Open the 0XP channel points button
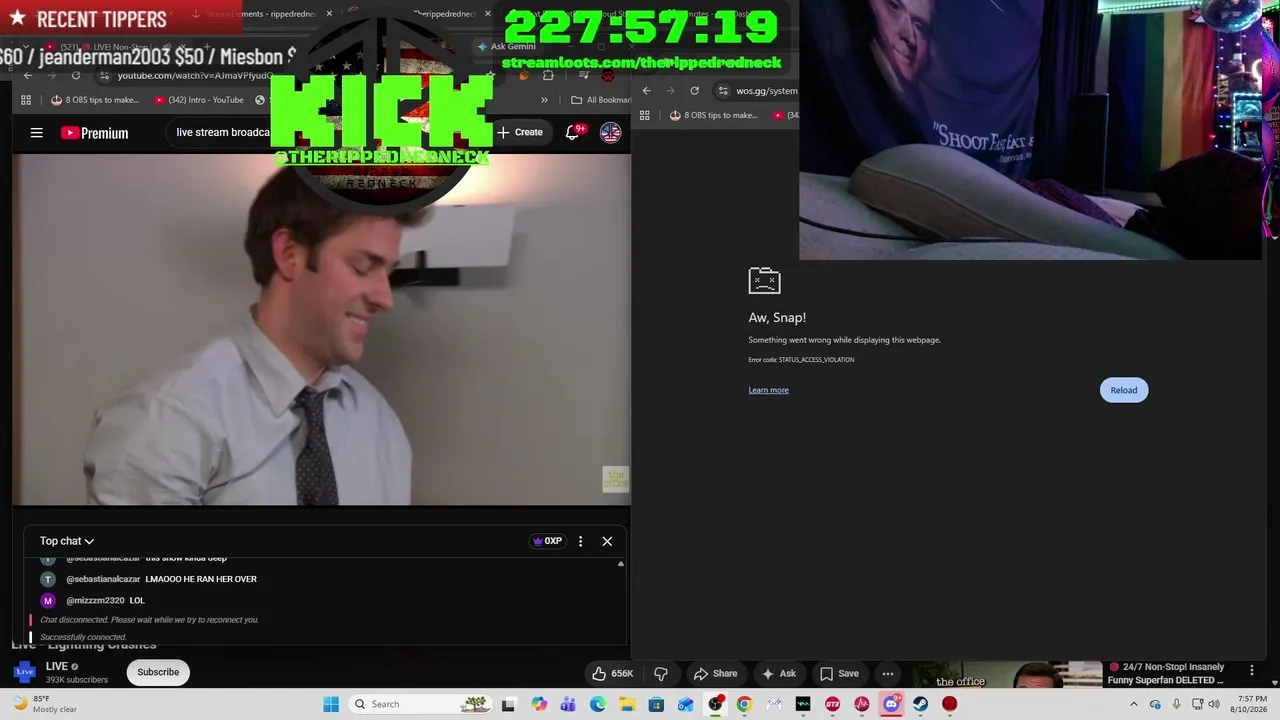 (547, 541)
